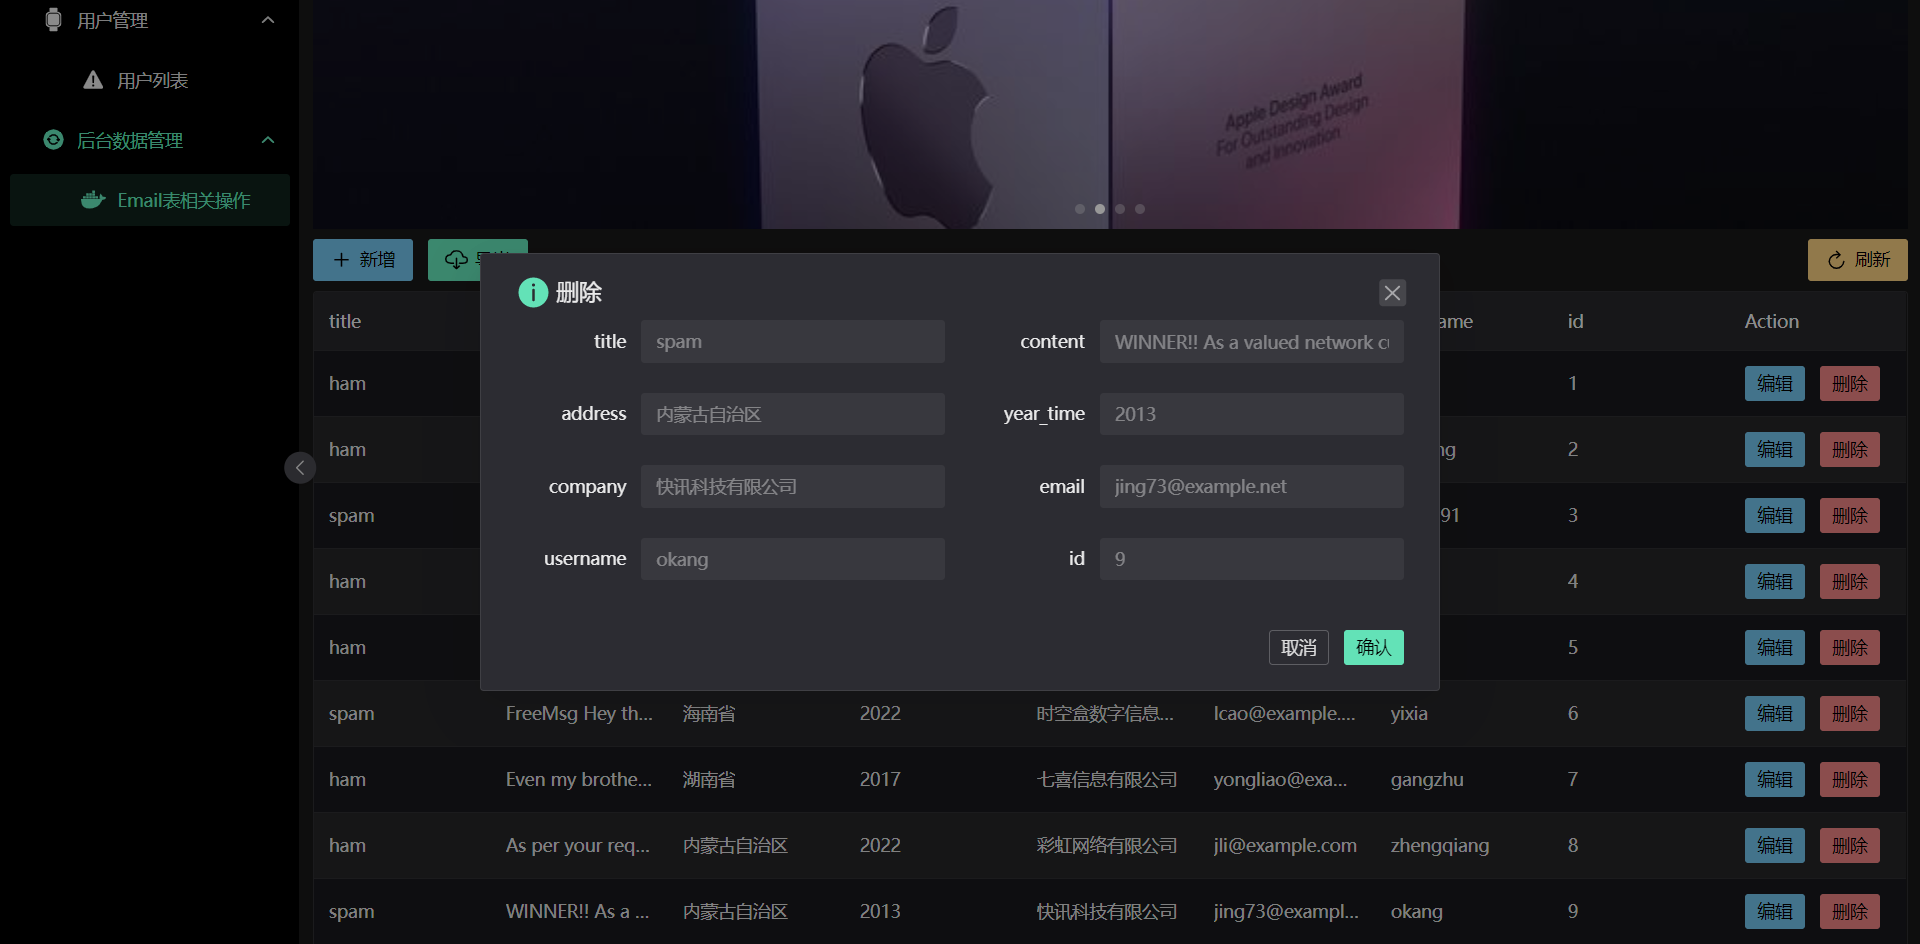Collapse the 用户管理 submenu chevron

tap(268, 20)
